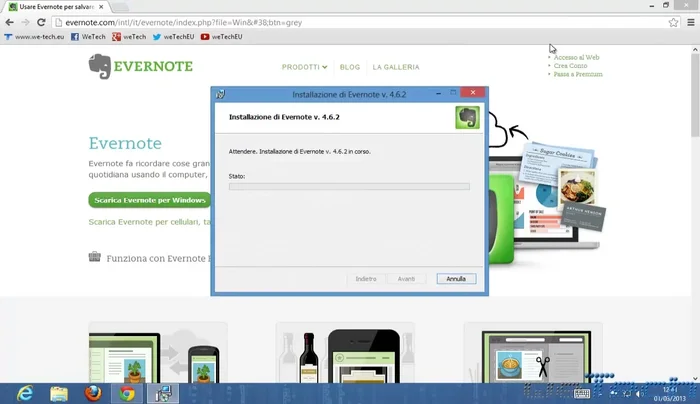Screen dimensions: 700x404
Task: Click the Crea Conto link
Action: tap(570, 66)
